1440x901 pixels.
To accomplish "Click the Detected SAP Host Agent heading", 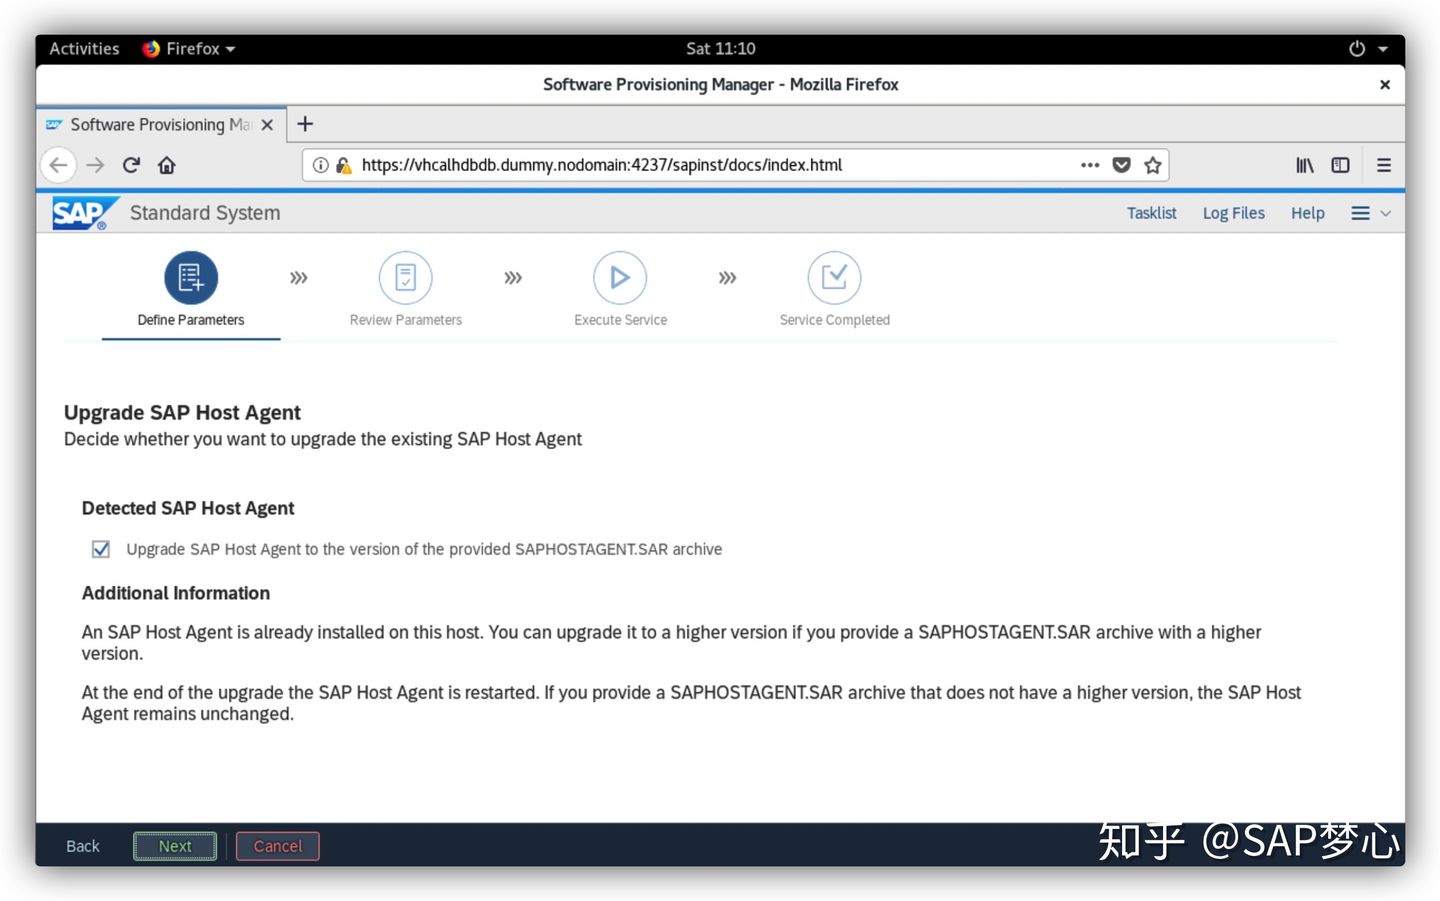I will (x=188, y=508).
